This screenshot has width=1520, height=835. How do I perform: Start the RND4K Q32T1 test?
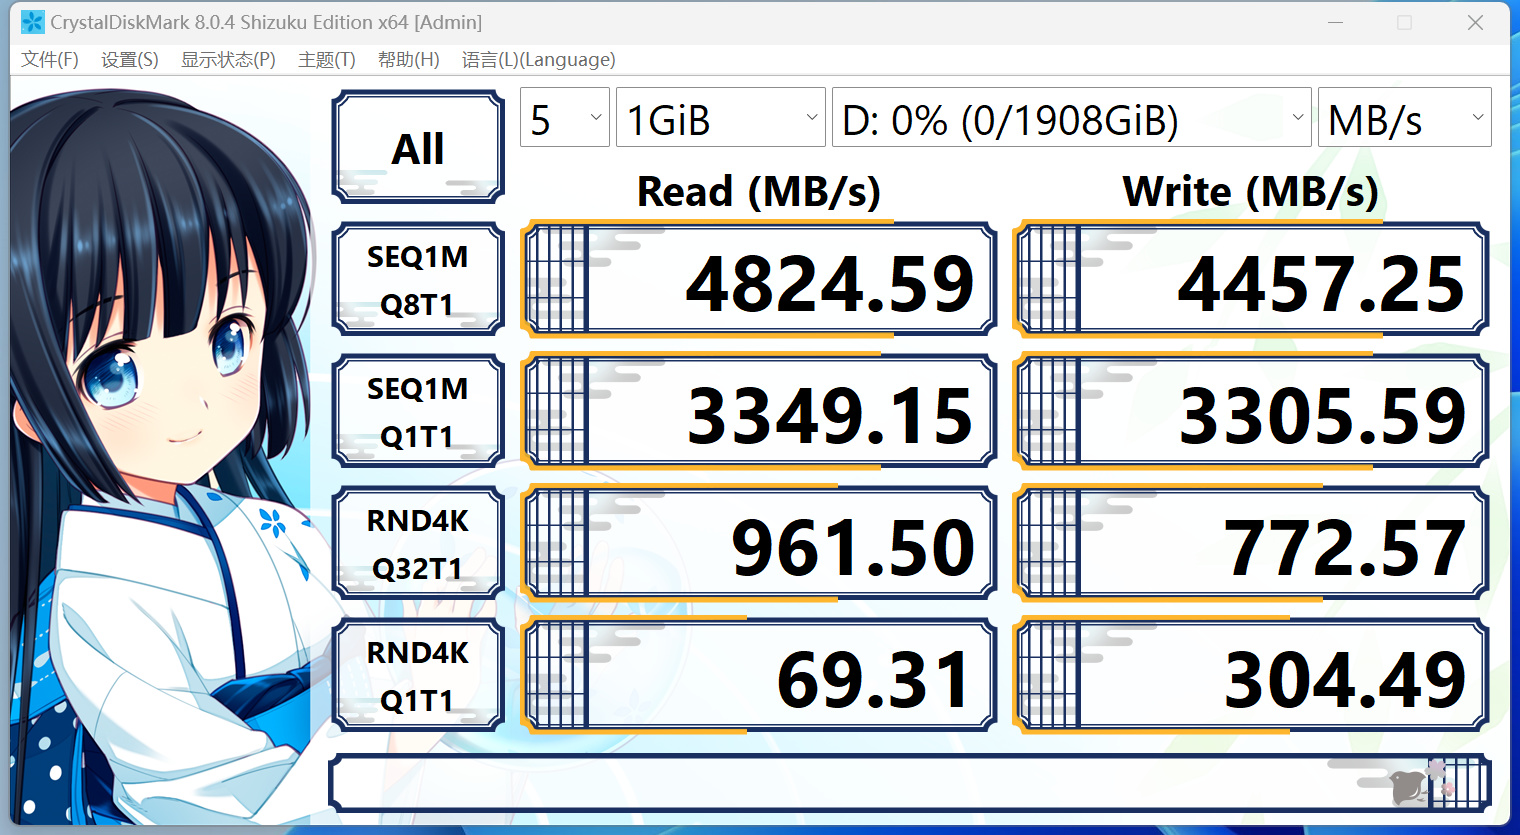pyautogui.click(x=418, y=542)
